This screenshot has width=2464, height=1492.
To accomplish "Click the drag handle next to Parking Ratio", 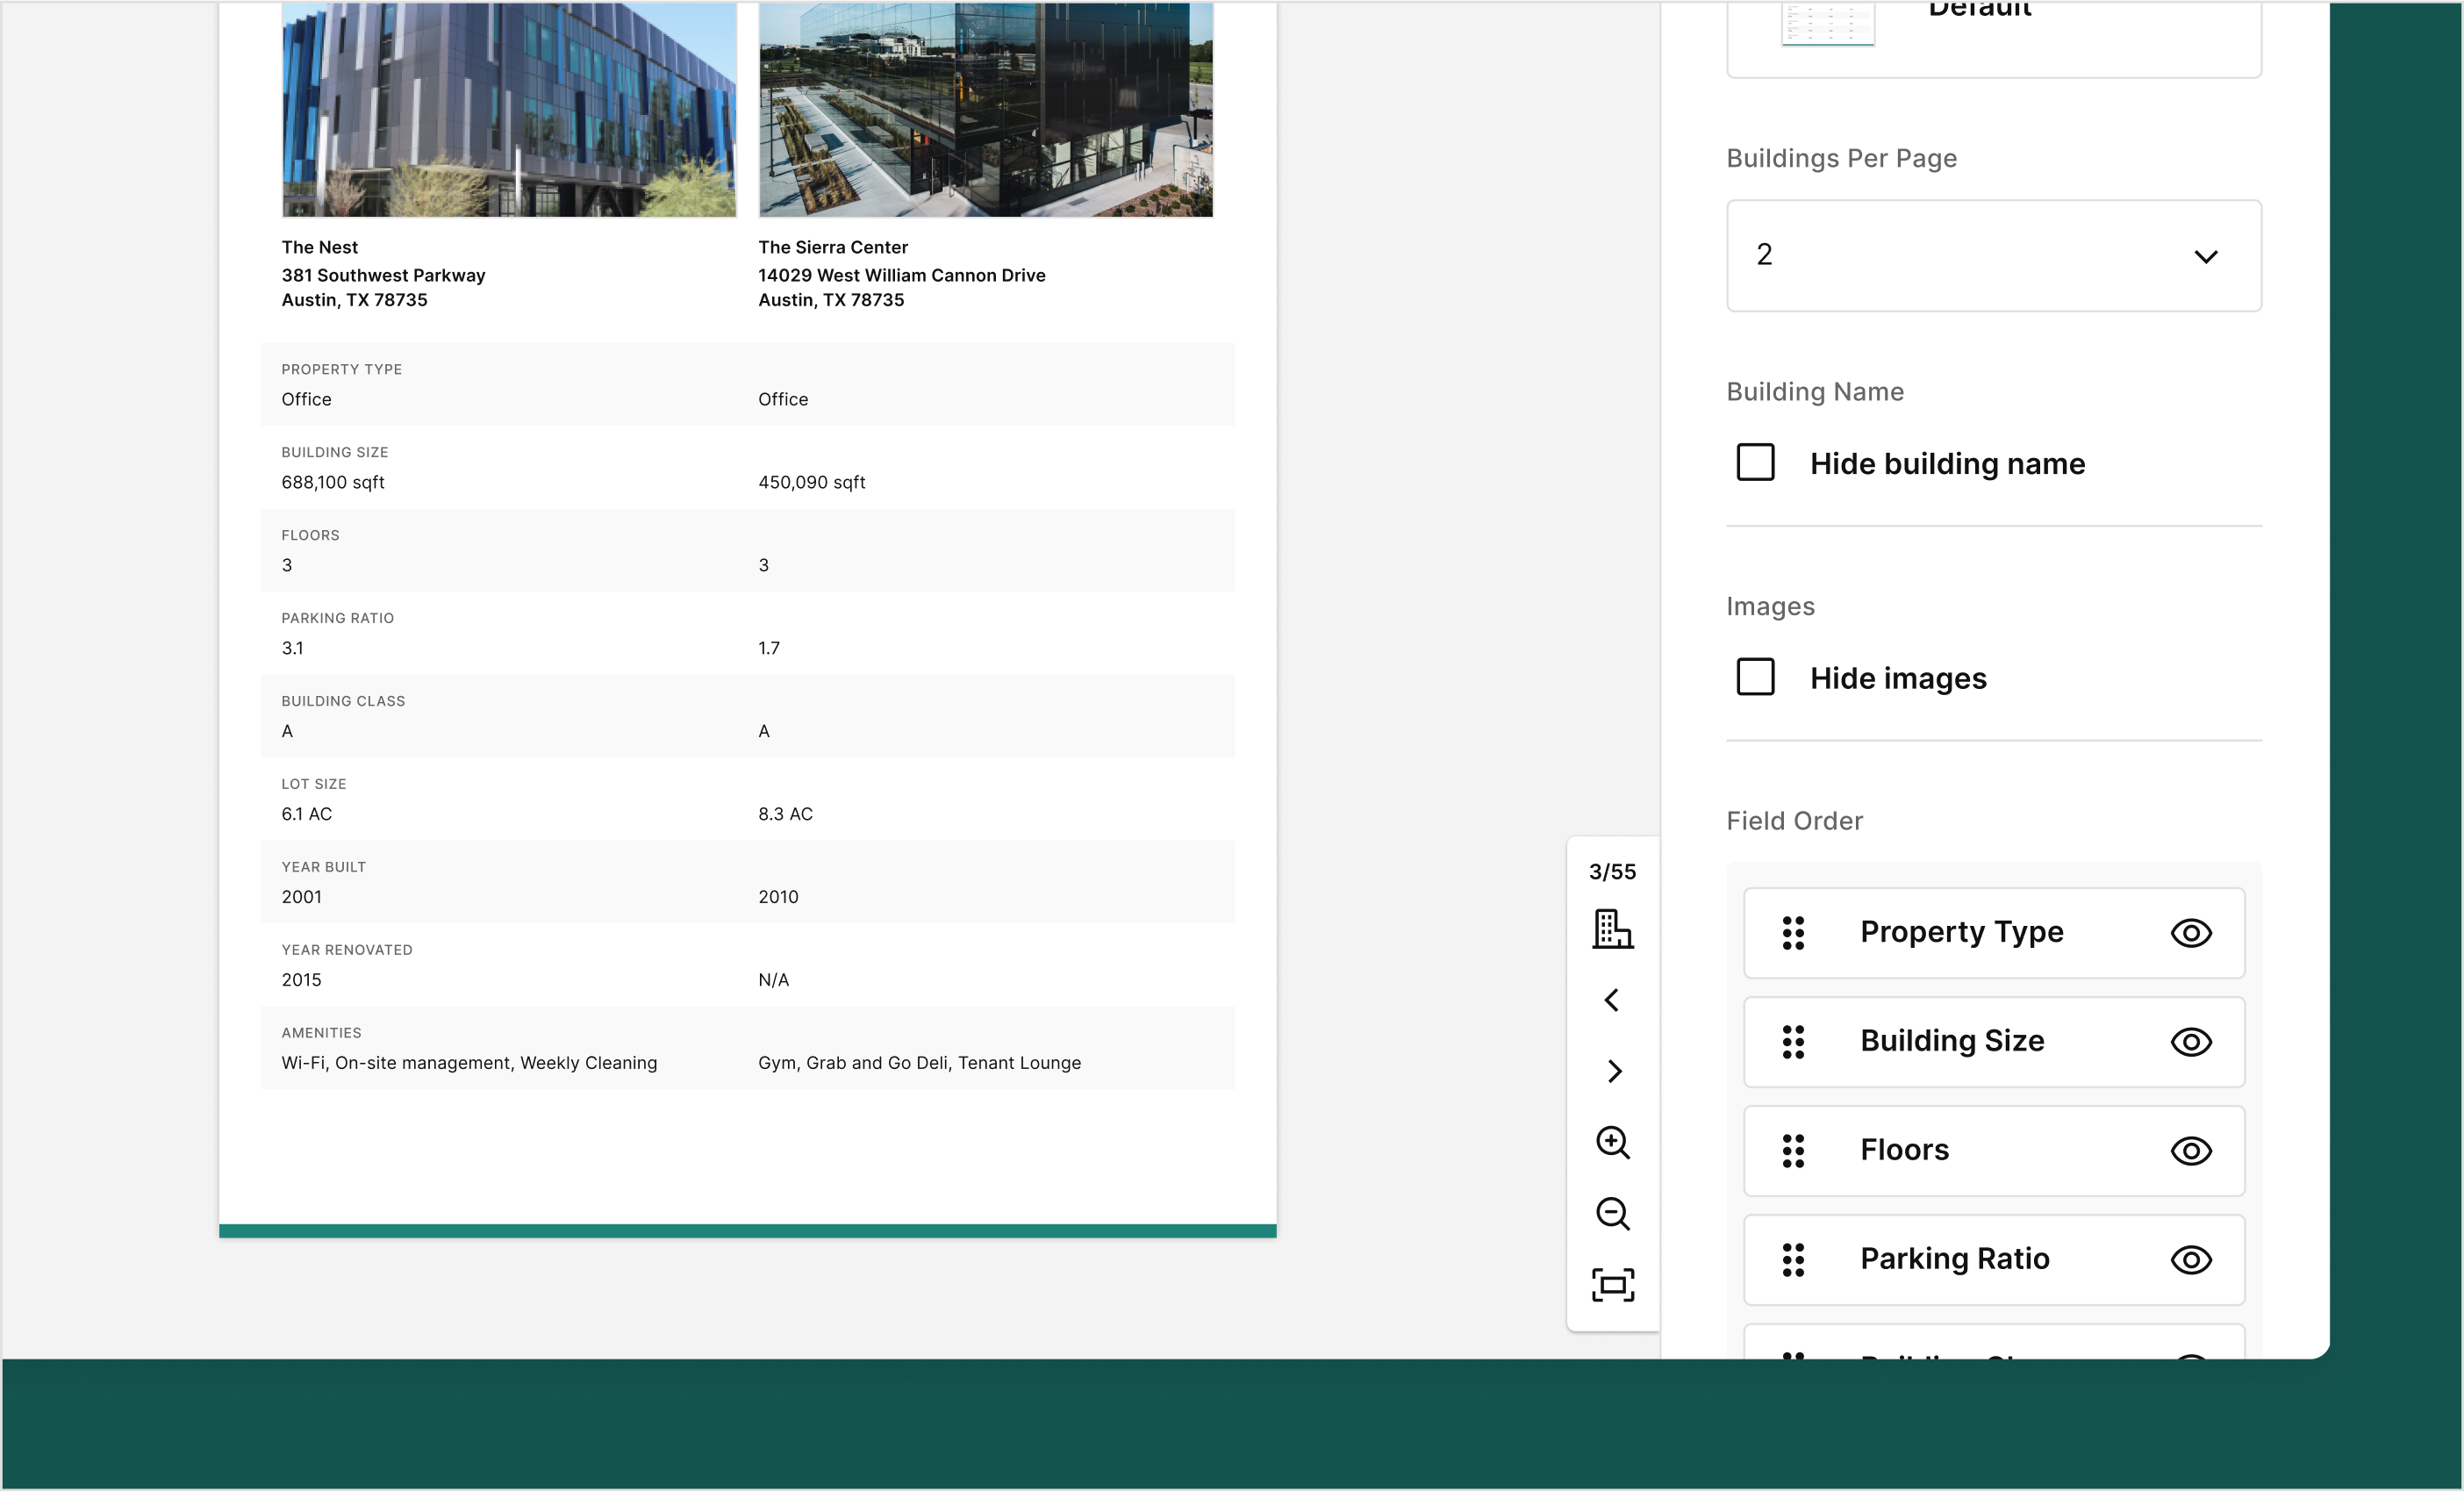I will tap(1793, 1260).
